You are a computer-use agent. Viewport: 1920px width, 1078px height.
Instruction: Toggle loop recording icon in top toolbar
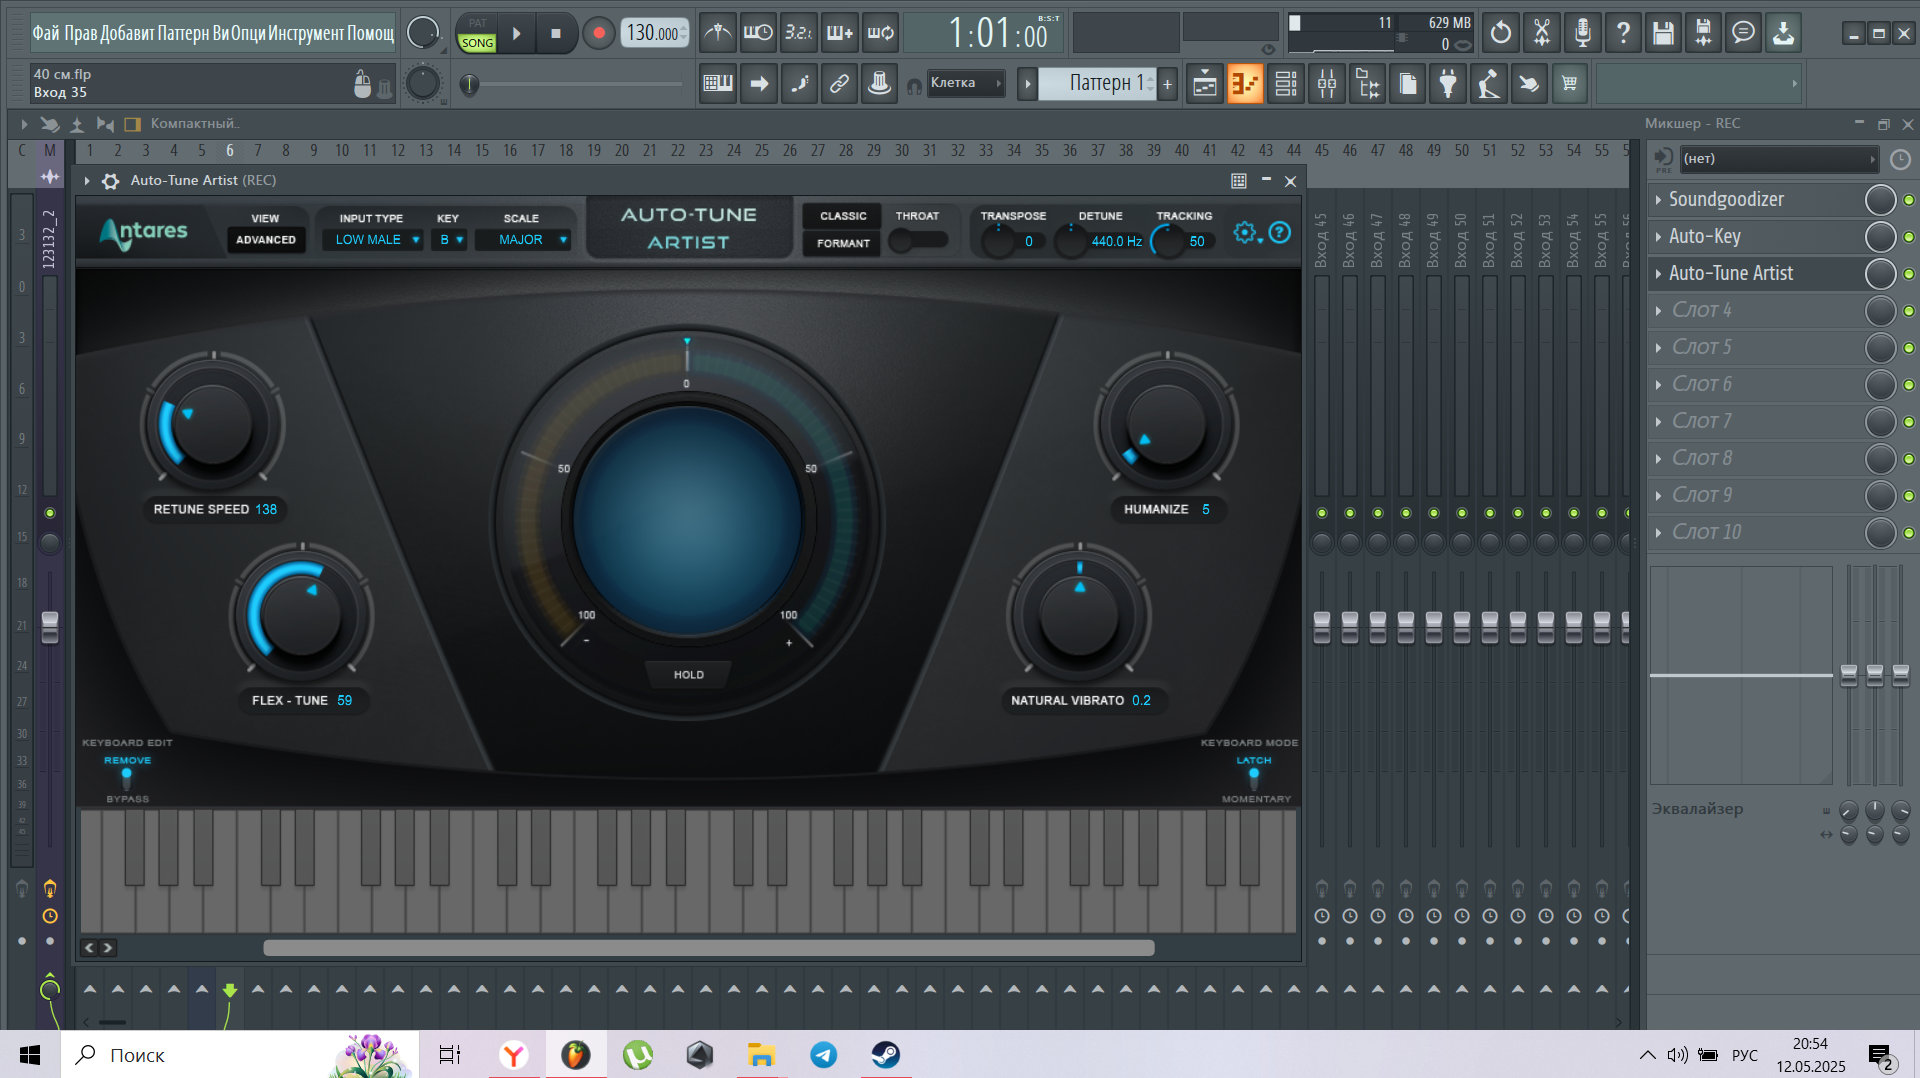pyautogui.click(x=881, y=33)
